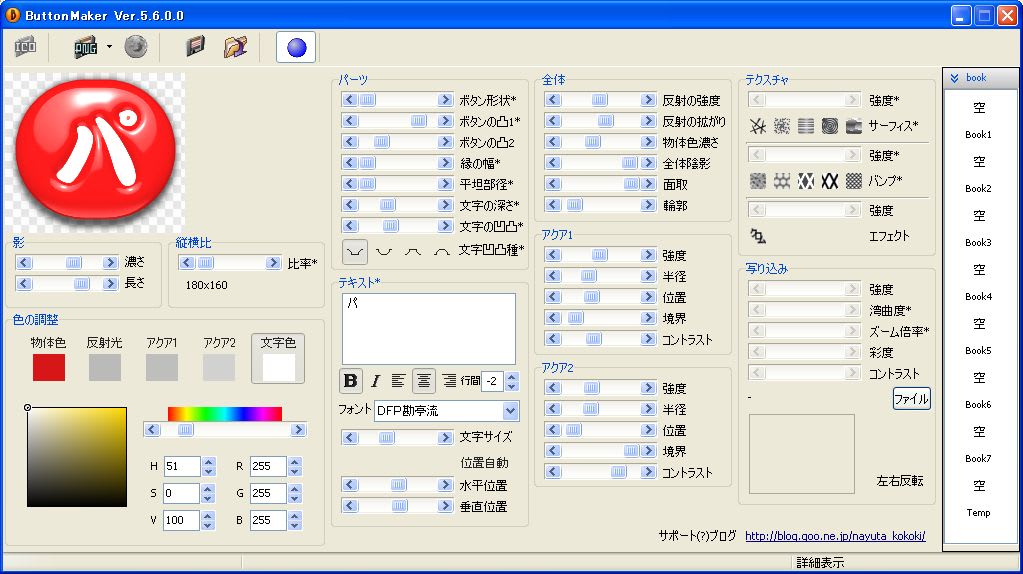The height and width of the screenshot is (574, 1023).
Task: Open the dropdown arrow beside PNG icon
Action: pos(109,47)
